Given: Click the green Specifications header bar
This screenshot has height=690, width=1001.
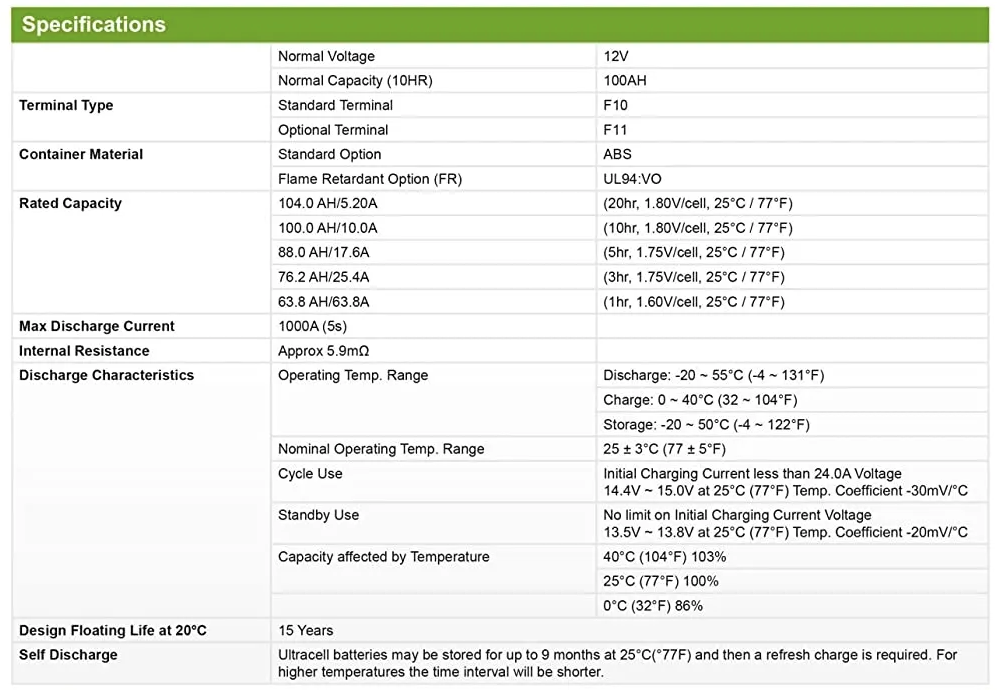Looking at the screenshot, I should click(x=500, y=24).
